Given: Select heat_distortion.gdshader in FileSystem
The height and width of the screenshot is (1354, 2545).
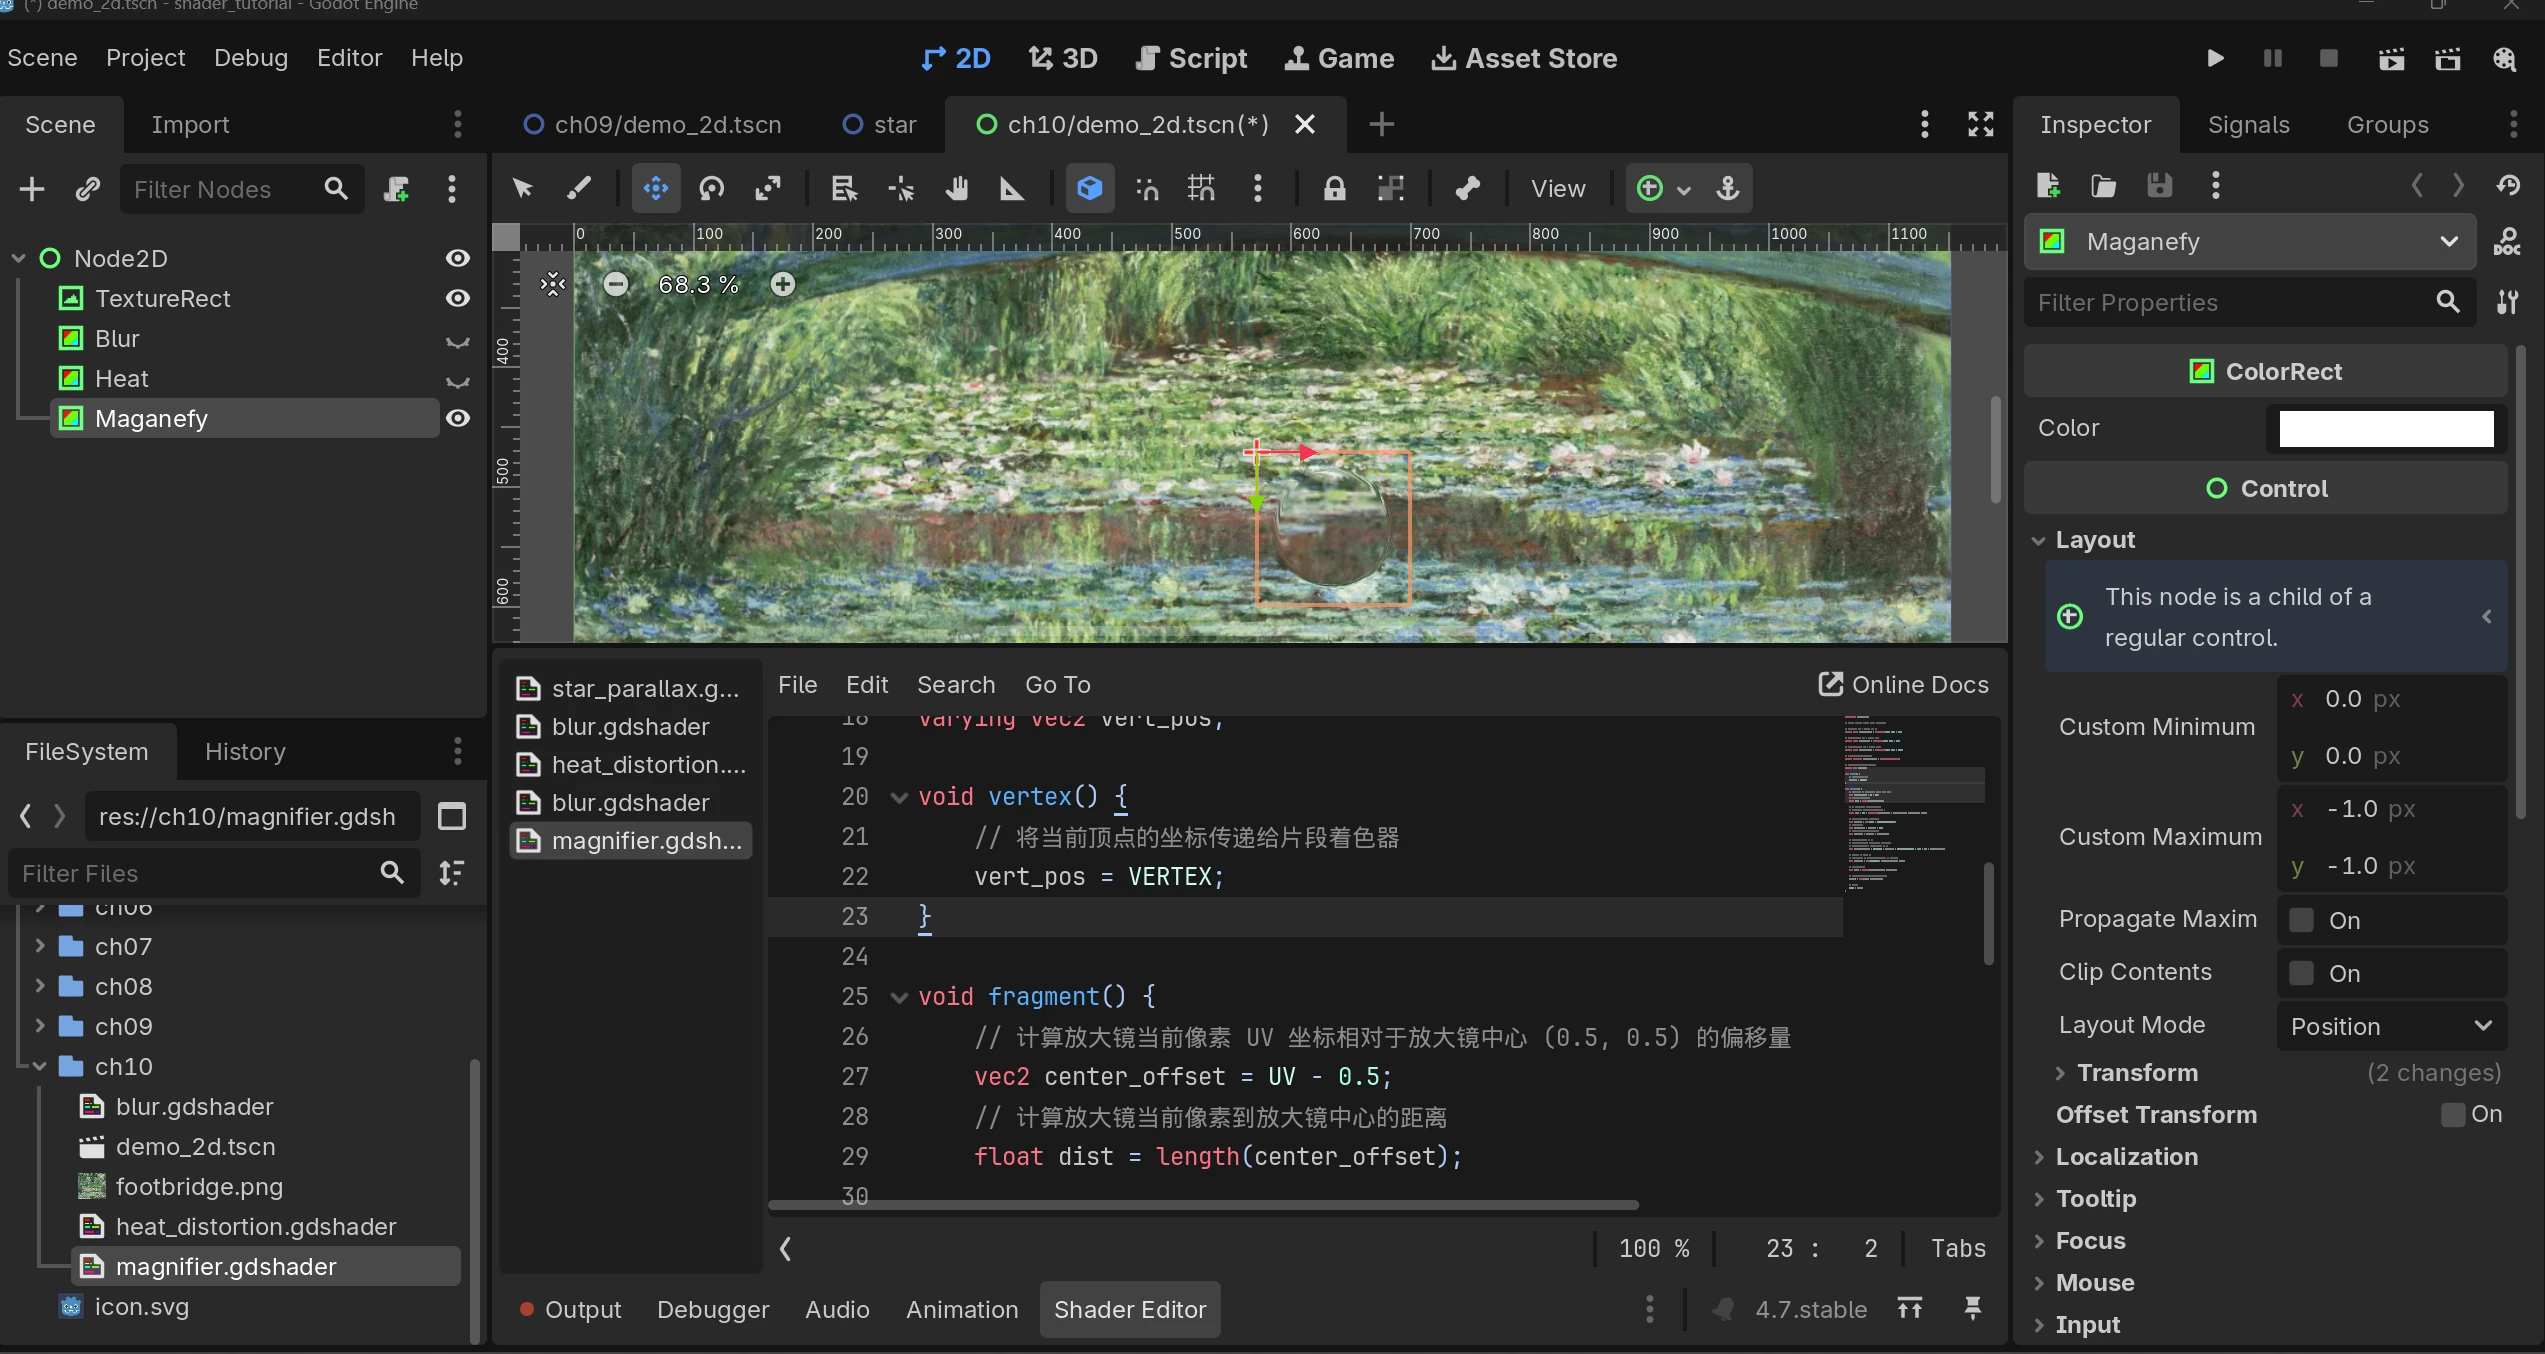Looking at the screenshot, I should click(256, 1227).
